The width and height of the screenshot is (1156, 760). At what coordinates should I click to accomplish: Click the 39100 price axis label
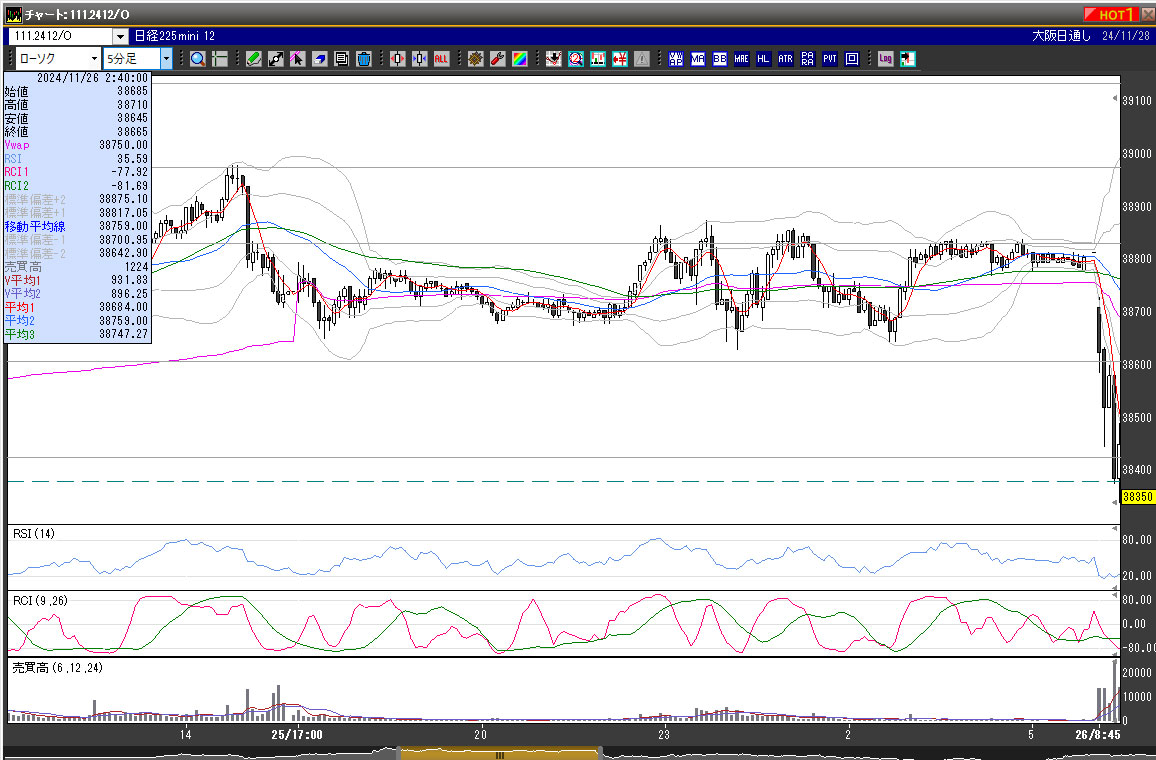[x=1137, y=100]
